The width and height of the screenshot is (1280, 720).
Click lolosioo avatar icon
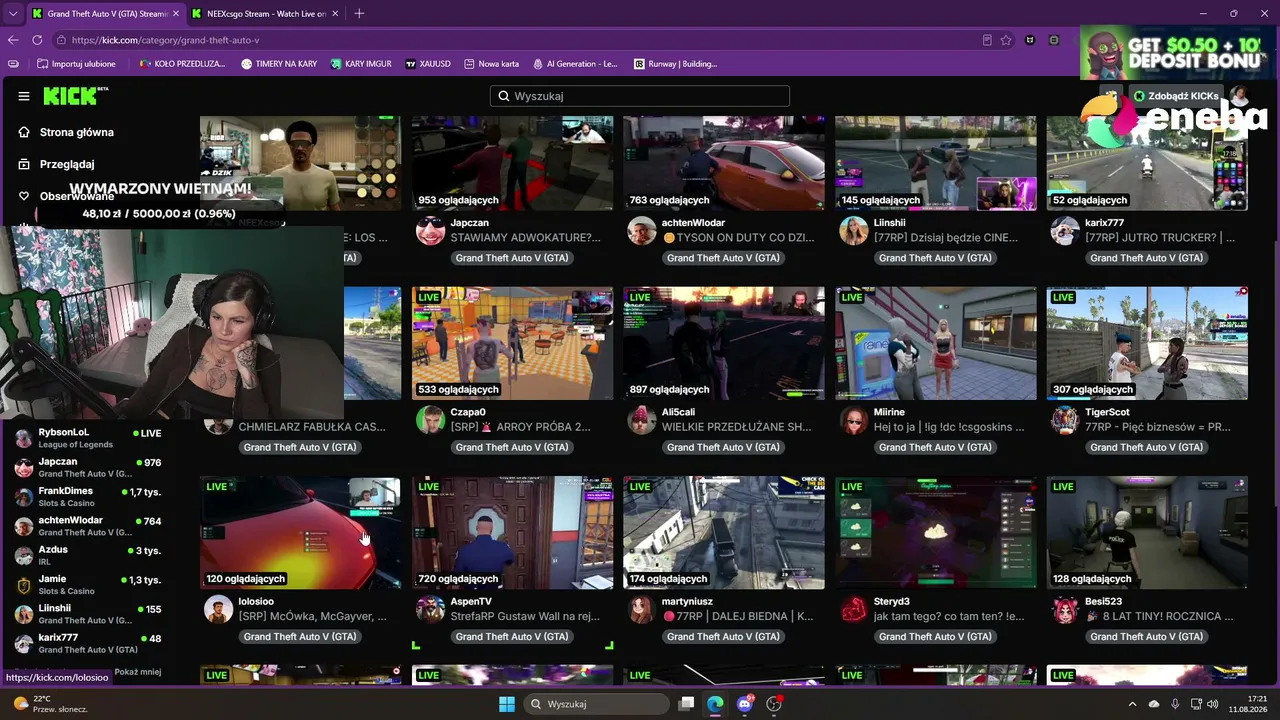point(218,609)
